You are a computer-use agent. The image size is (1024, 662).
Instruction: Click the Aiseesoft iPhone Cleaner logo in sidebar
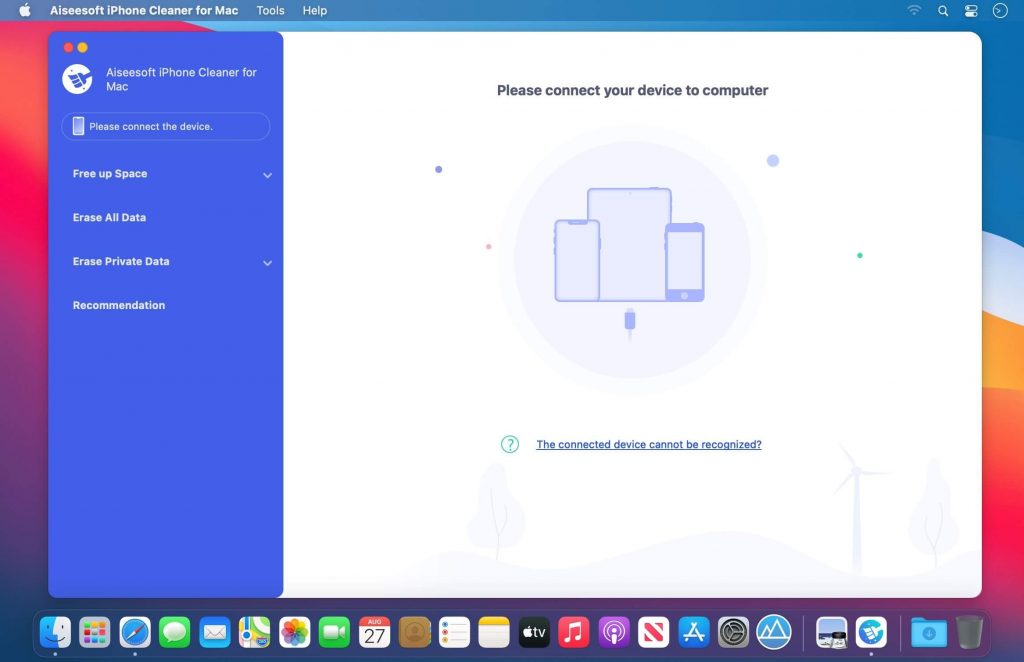click(x=78, y=79)
